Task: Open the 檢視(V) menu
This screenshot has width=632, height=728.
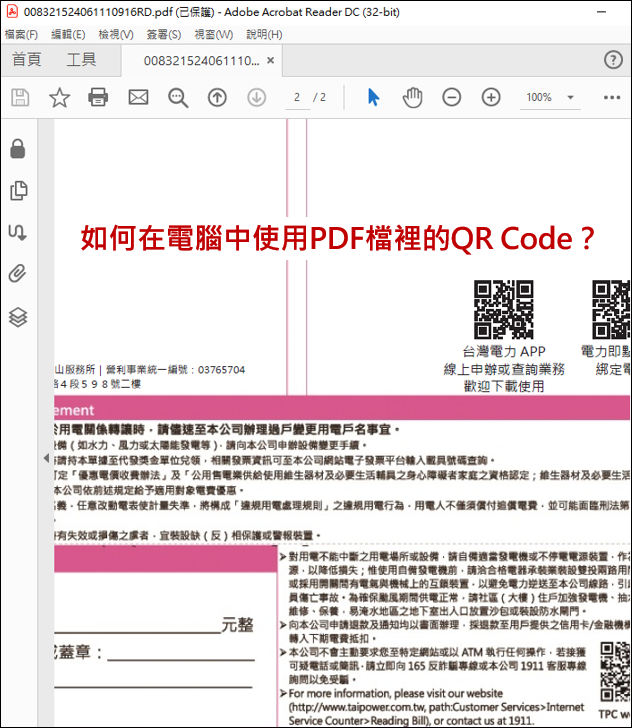Action: pyautogui.click(x=116, y=34)
